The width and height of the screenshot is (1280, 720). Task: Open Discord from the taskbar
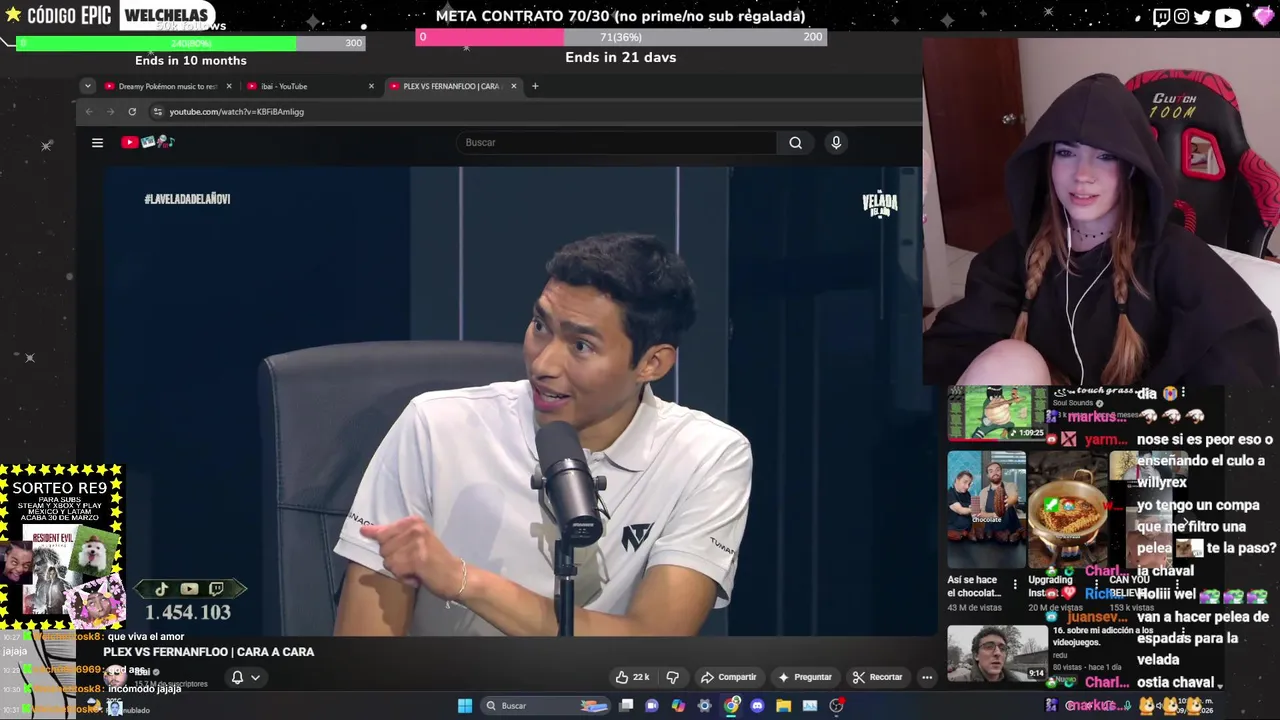tap(757, 705)
